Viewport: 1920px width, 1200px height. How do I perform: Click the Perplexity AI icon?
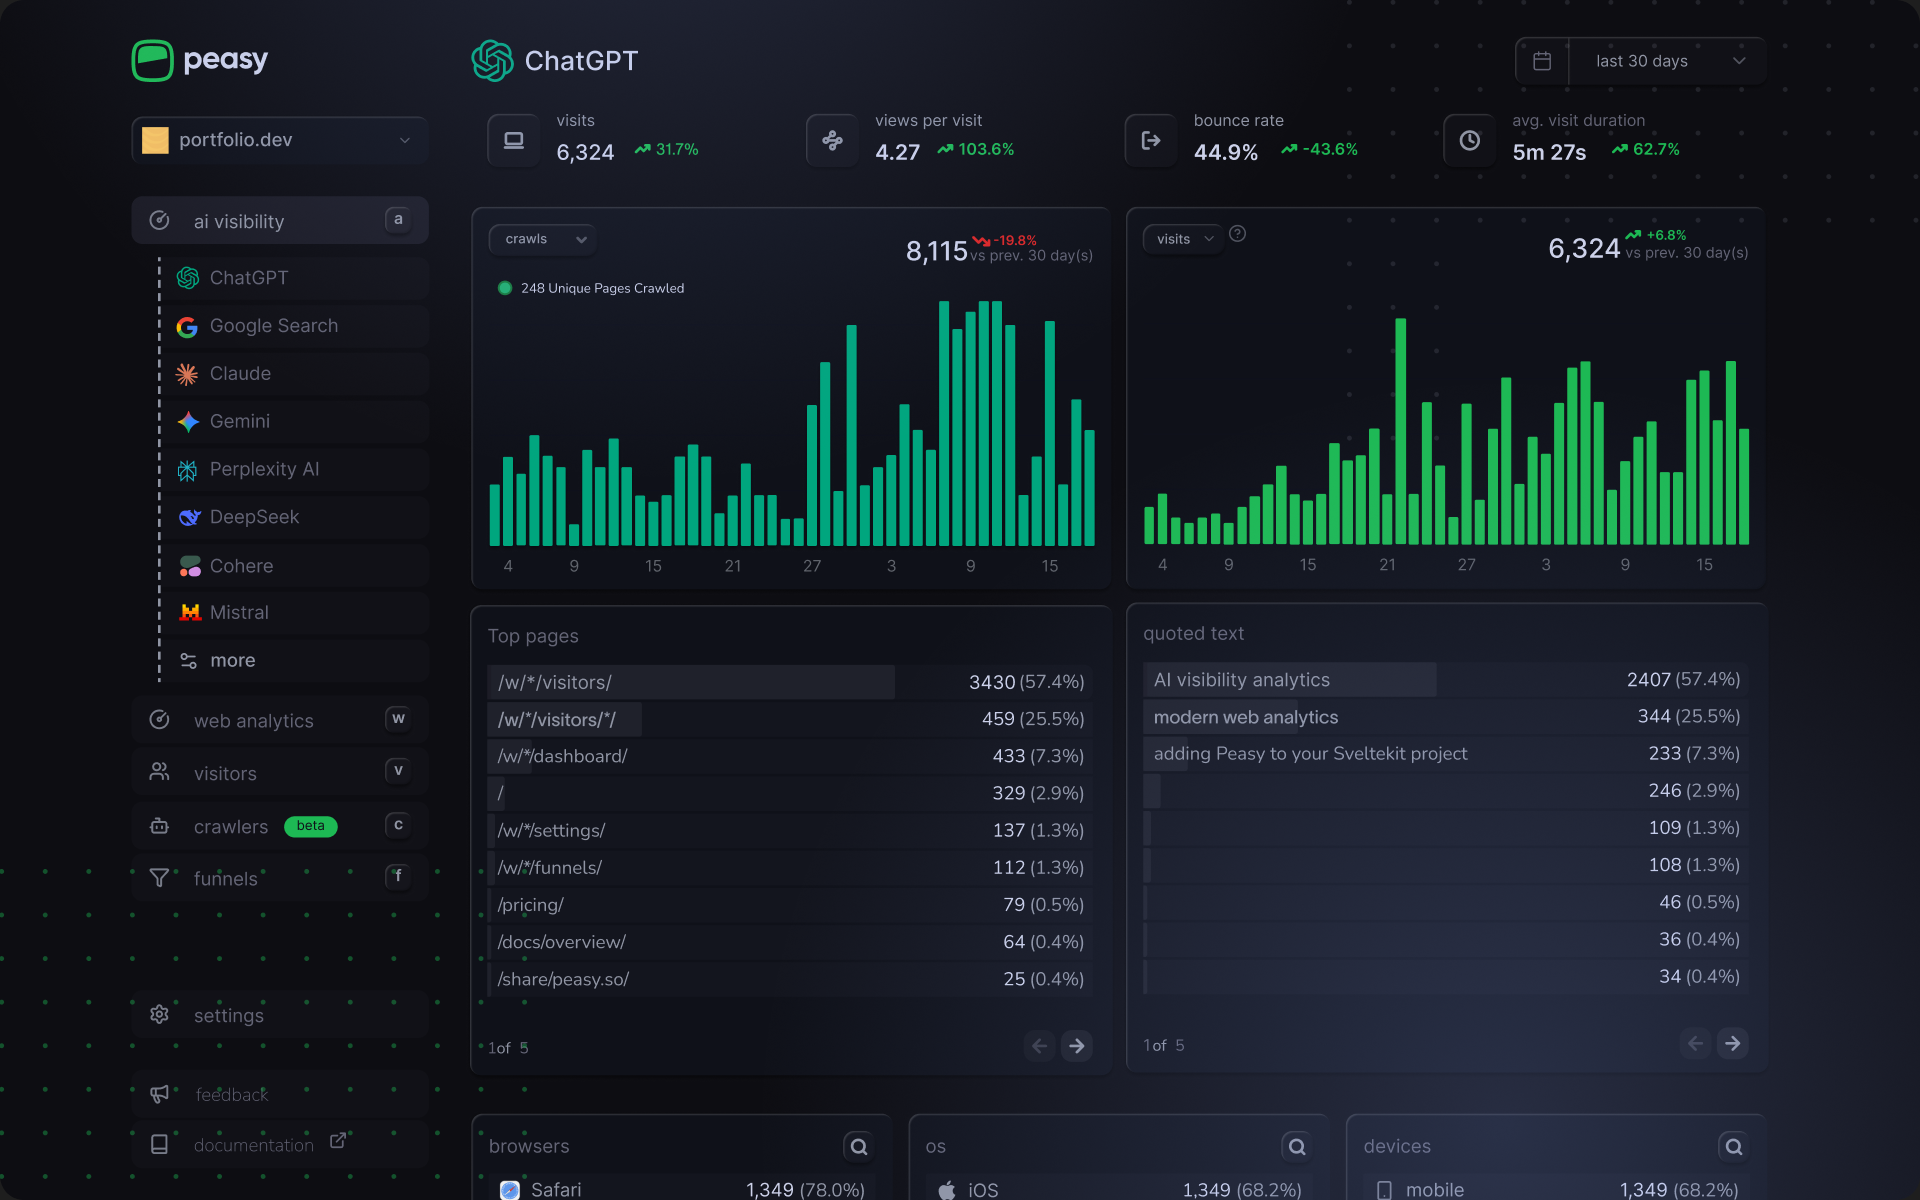pyautogui.click(x=187, y=469)
